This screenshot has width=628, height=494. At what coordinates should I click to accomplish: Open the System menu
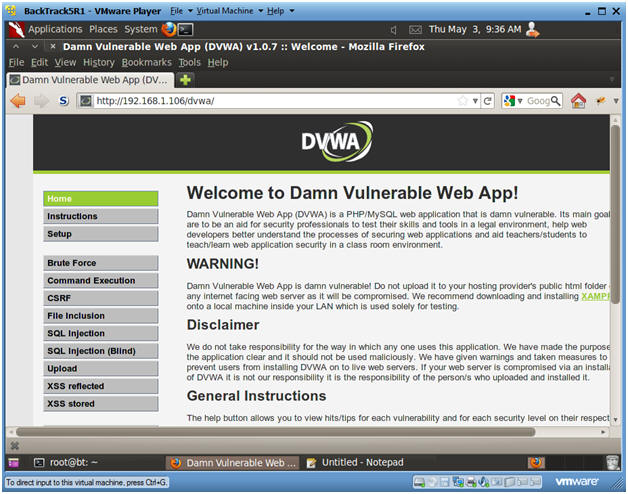141,29
